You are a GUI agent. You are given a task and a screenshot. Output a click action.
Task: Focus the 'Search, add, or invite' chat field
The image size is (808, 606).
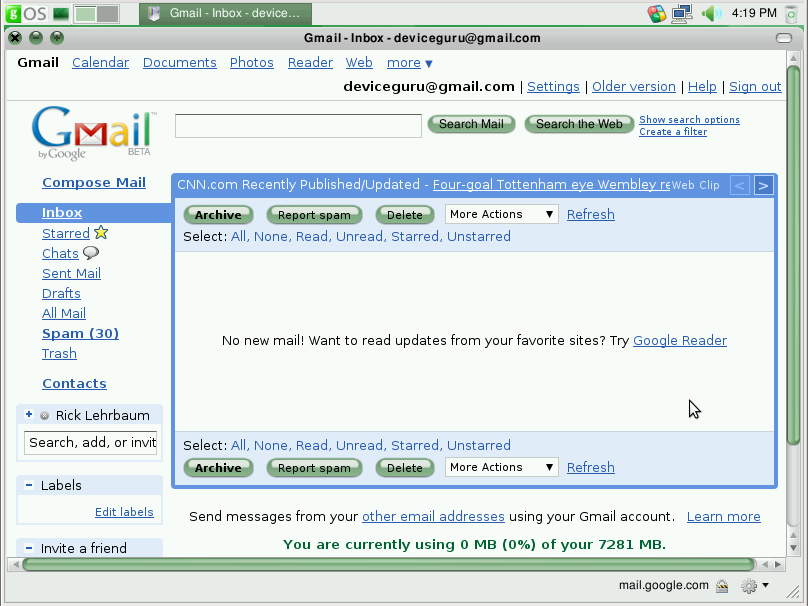[x=91, y=443]
